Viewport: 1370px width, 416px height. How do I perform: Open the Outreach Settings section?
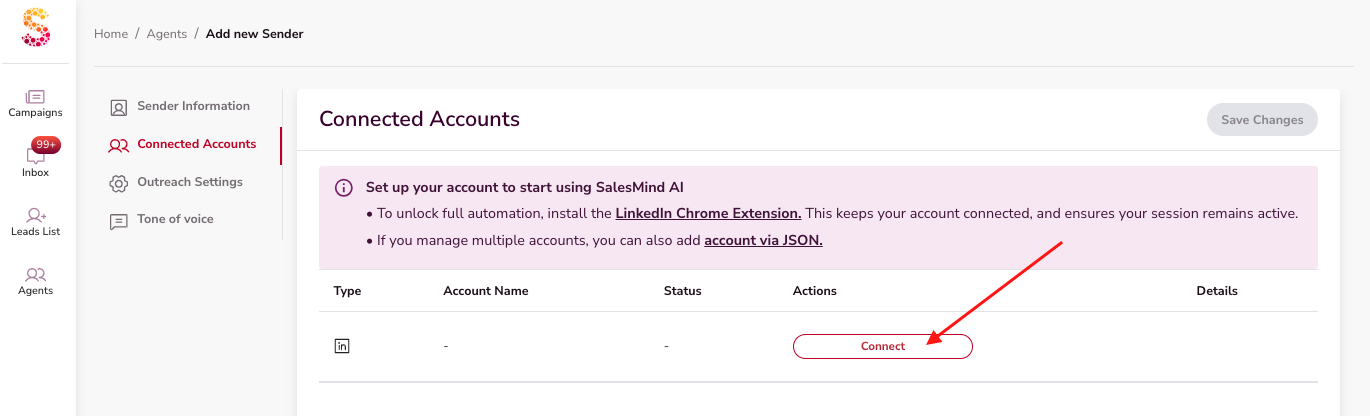[190, 182]
